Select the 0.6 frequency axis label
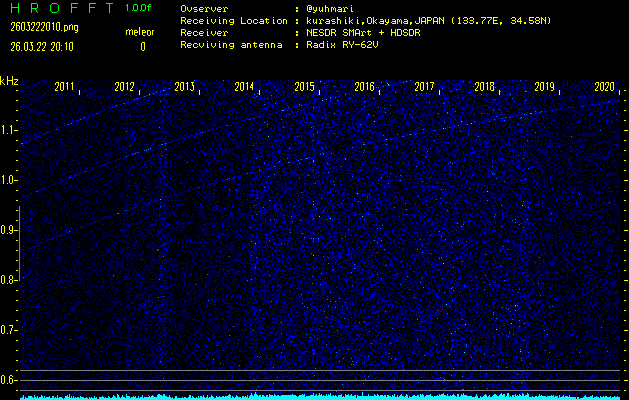Viewport: 629px width, 400px height. (x=8, y=380)
